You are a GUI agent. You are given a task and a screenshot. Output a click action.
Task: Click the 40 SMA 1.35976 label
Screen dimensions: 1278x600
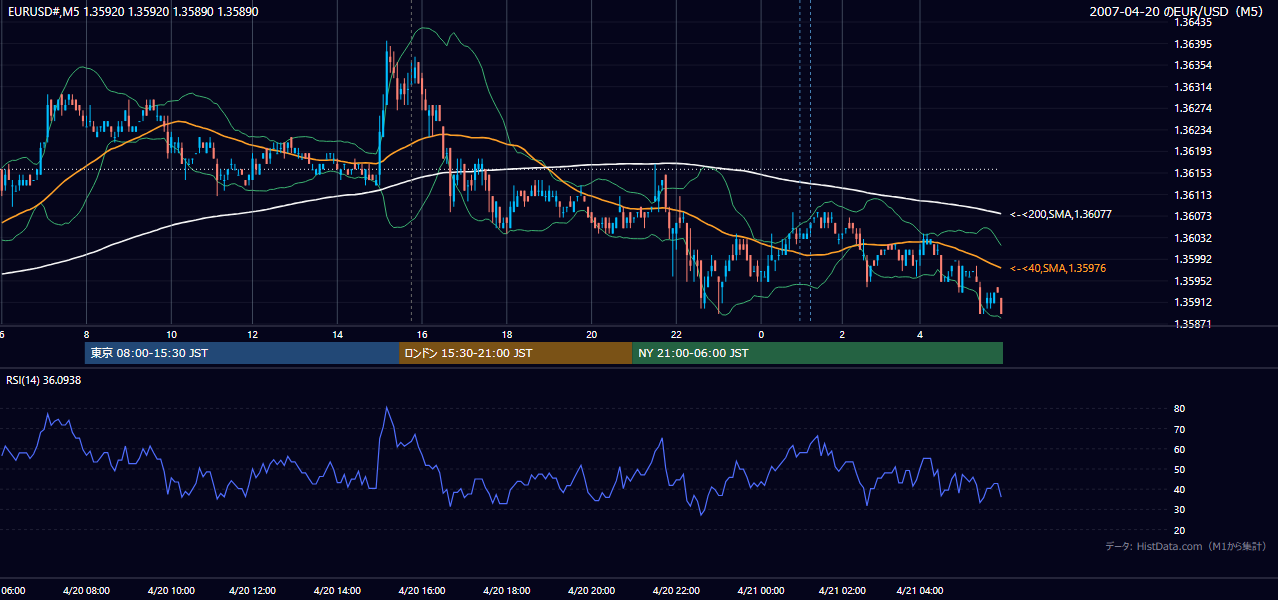(x=1058, y=268)
